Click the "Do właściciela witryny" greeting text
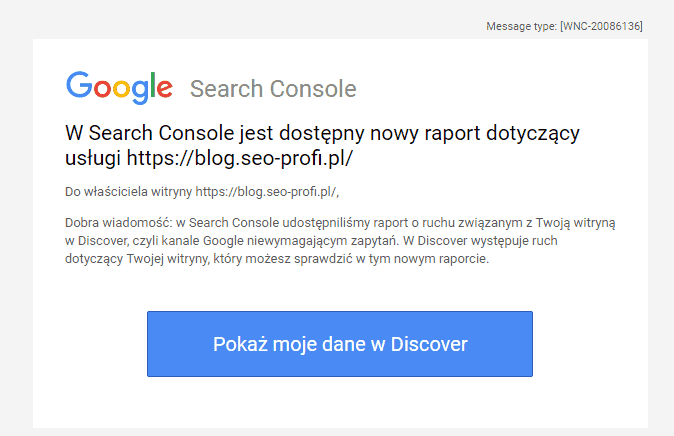 pyautogui.click(x=128, y=191)
